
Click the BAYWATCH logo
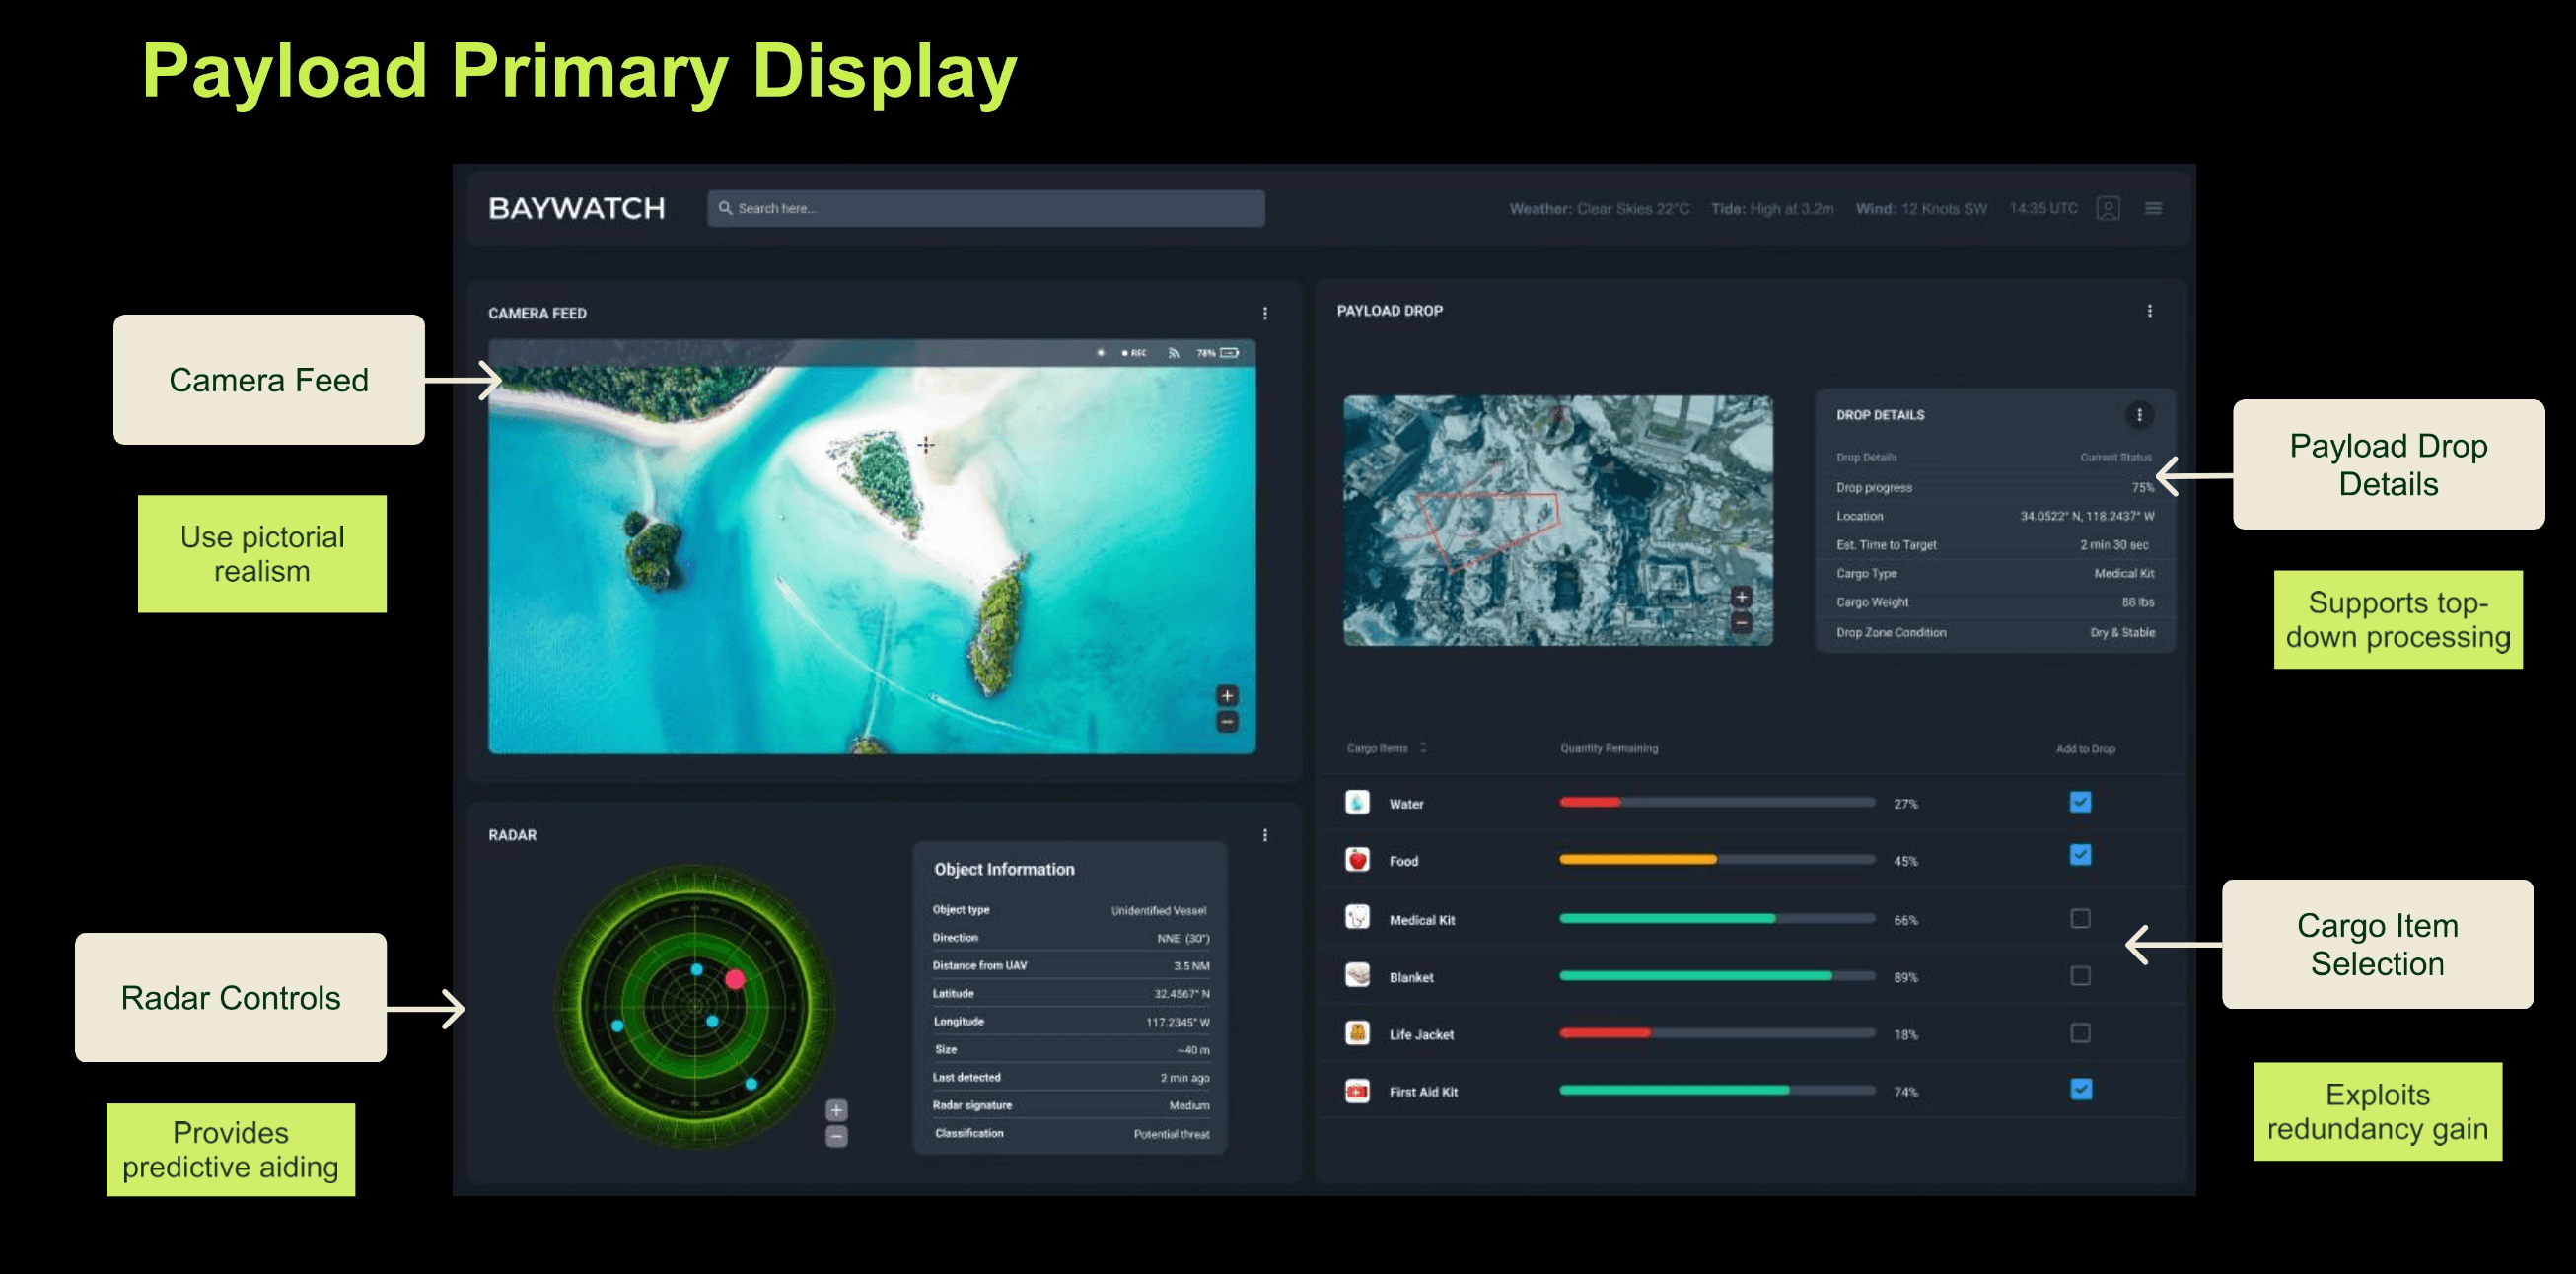pos(576,208)
